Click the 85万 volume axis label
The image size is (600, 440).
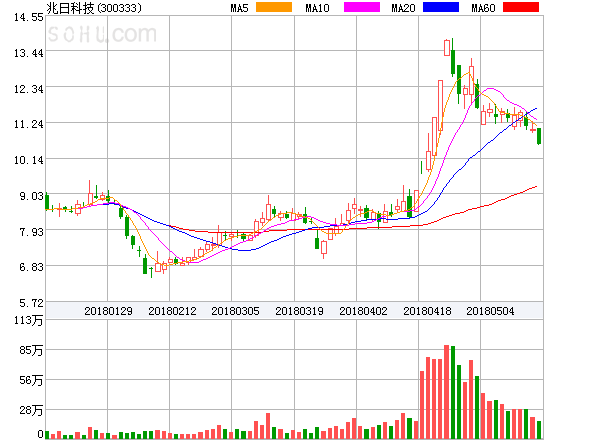click(31, 350)
